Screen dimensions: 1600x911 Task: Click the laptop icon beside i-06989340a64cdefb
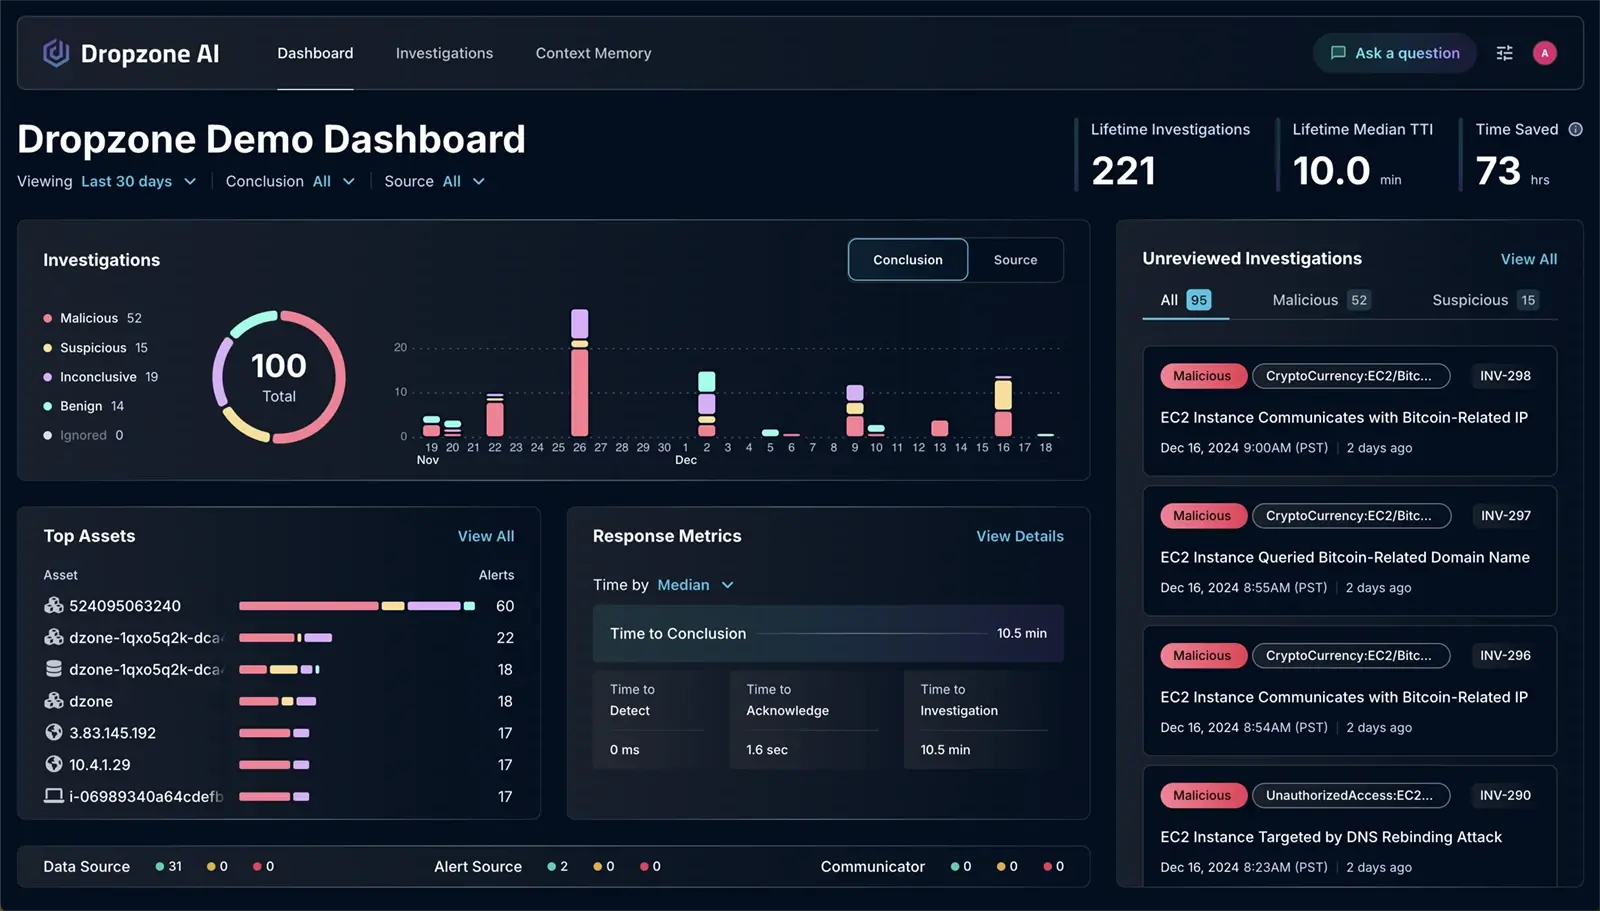[x=54, y=796]
